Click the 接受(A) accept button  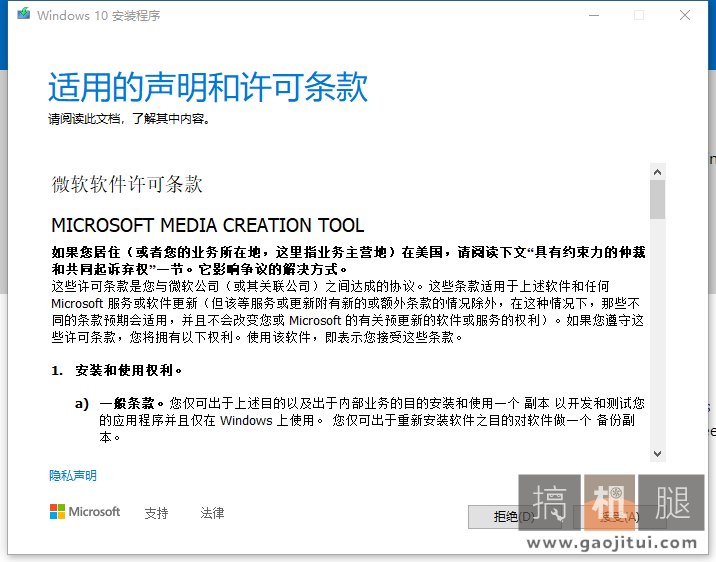[620, 517]
